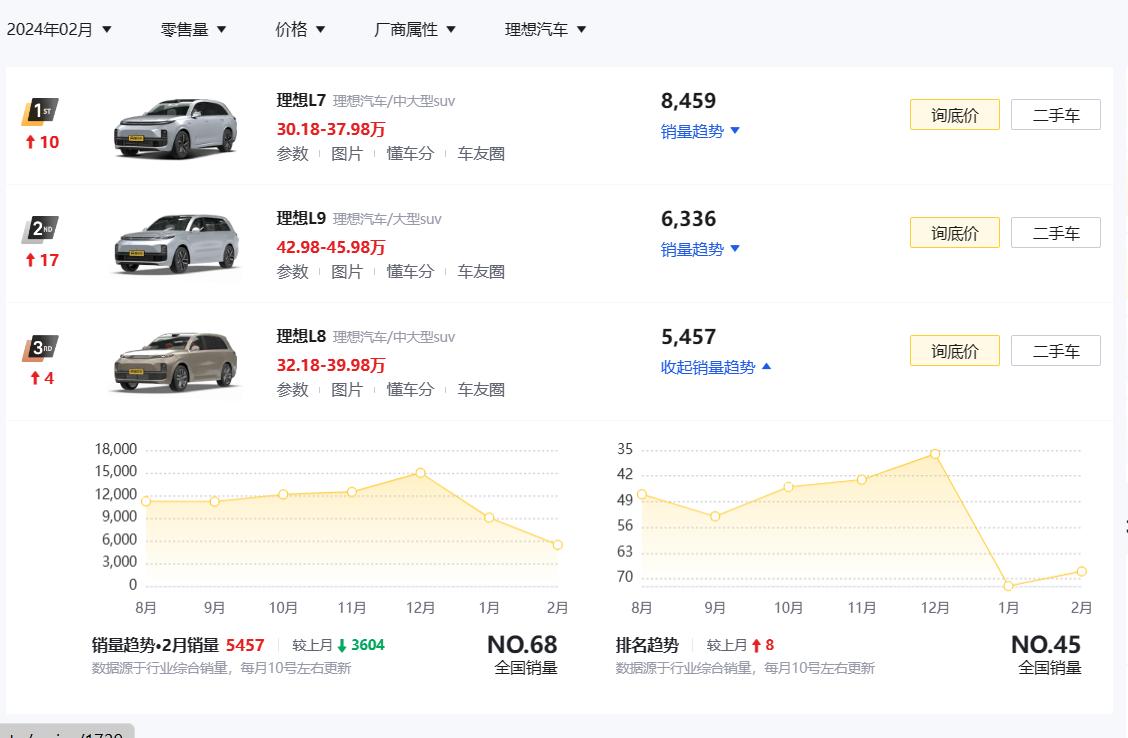Click the red 5457 February sales value
The height and width of the screenshot is (738, 1128).
[x=245, y=644]
